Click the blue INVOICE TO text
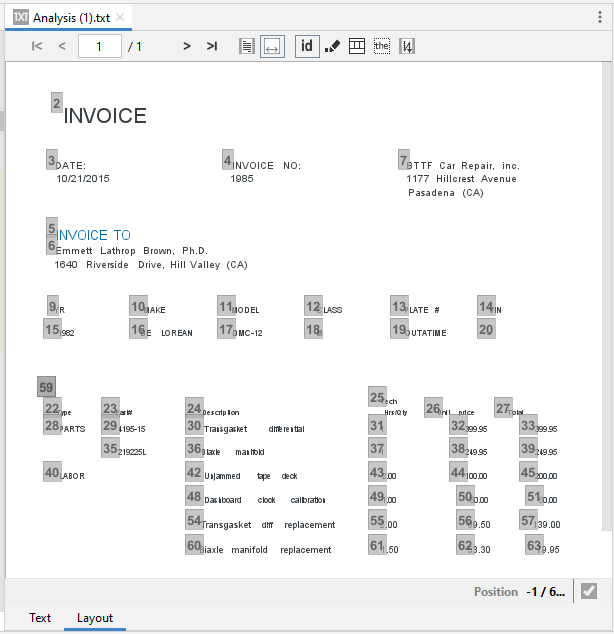This screenshot has height=634, width=614. 94,235
